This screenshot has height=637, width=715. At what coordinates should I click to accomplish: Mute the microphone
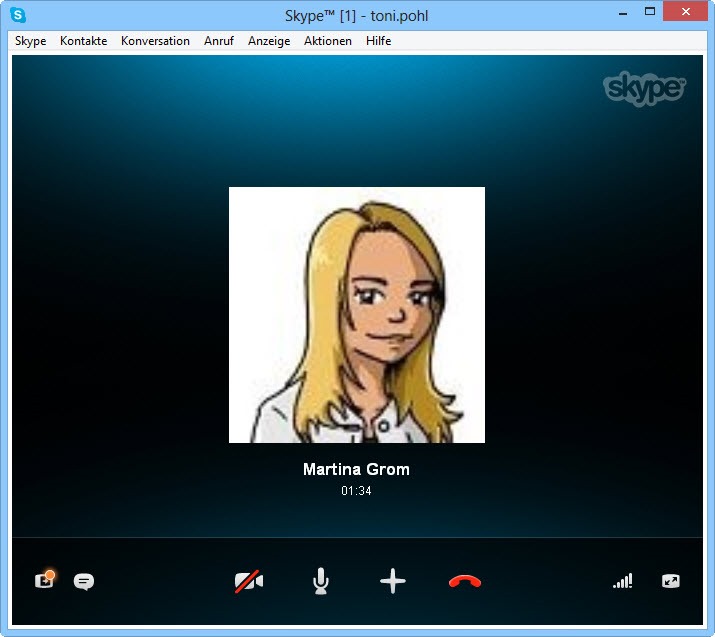coord(320,581)
